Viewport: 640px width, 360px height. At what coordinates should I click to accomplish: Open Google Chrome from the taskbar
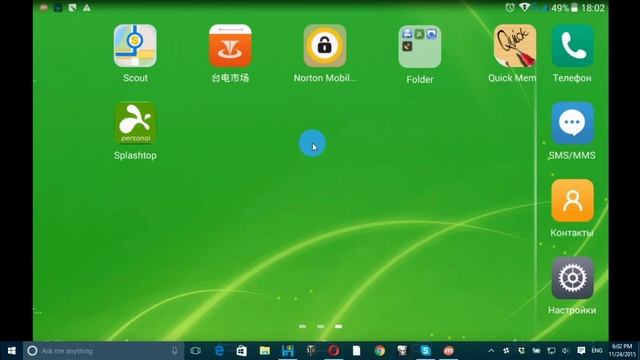click(x=380, y=351)
